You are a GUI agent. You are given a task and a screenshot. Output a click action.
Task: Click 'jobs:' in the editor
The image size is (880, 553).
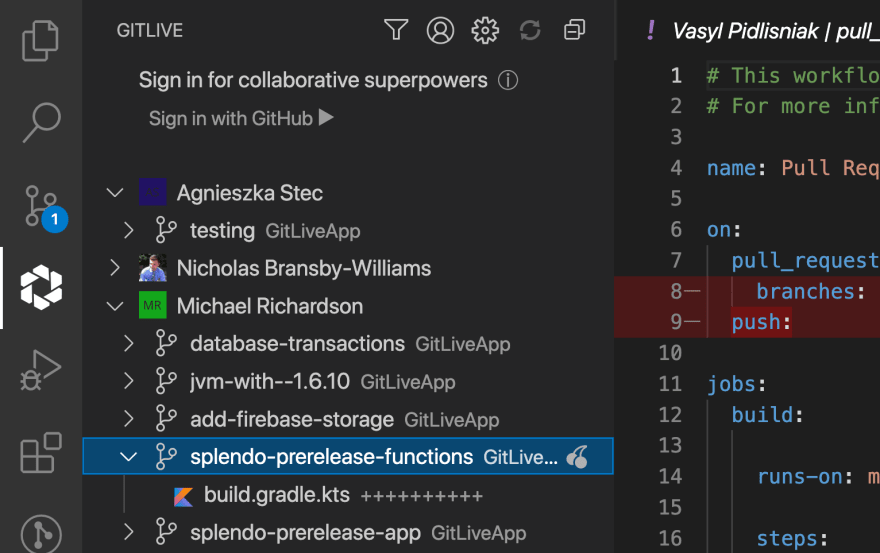[x=736, y=384]
